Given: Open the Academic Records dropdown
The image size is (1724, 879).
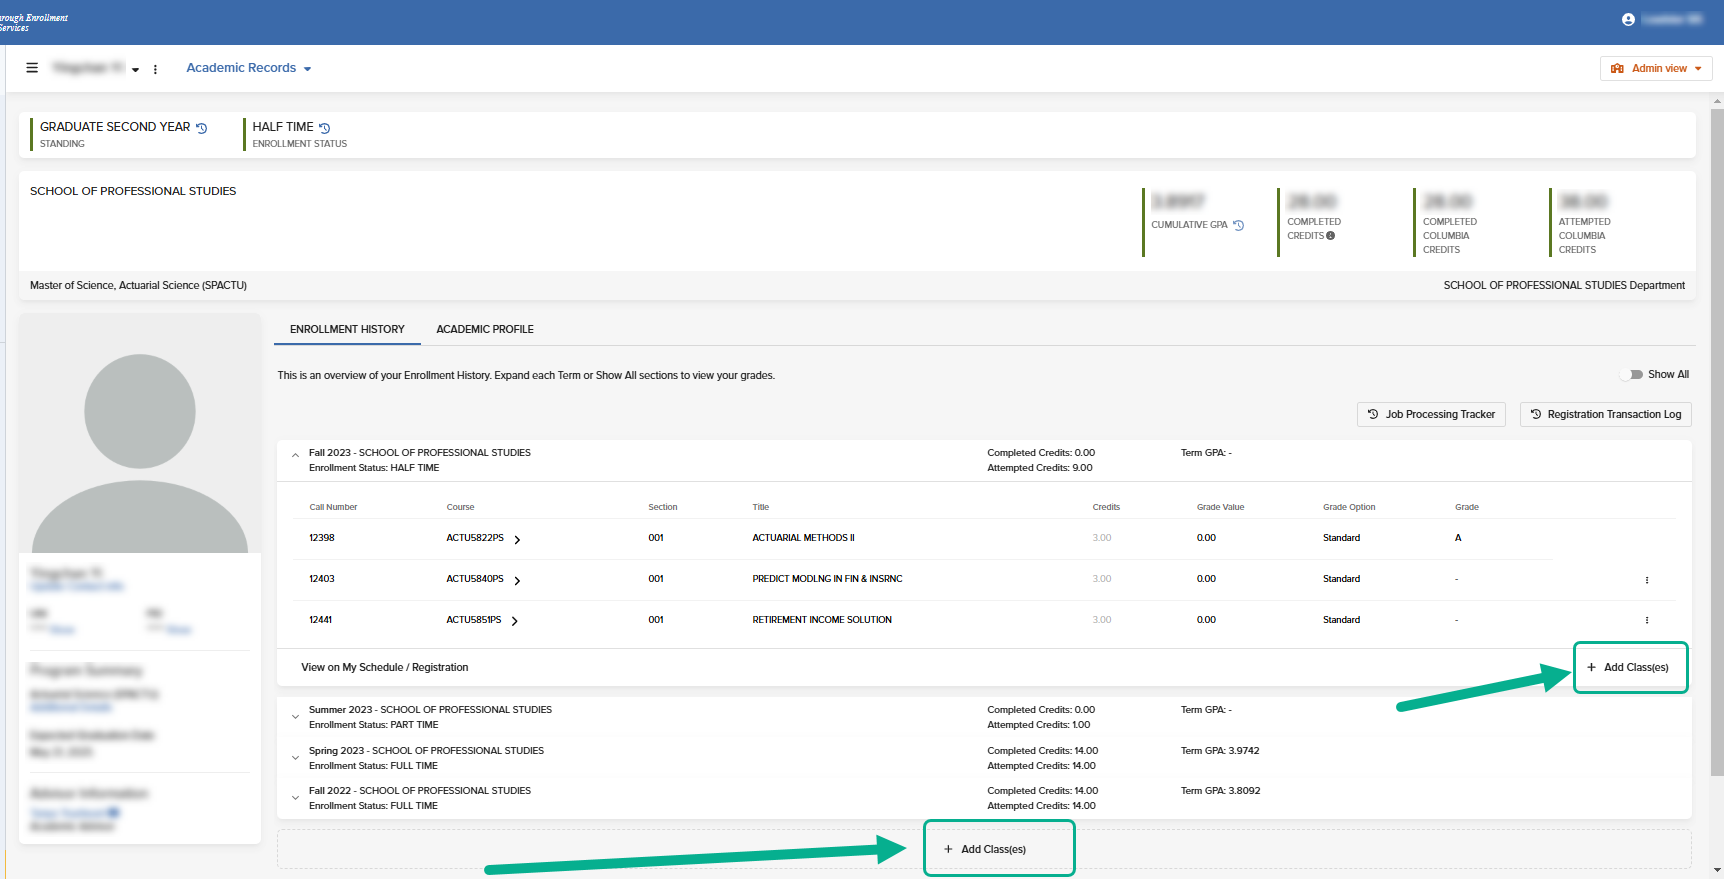Looking at the screenshot, I should click(x=249, y=68).
